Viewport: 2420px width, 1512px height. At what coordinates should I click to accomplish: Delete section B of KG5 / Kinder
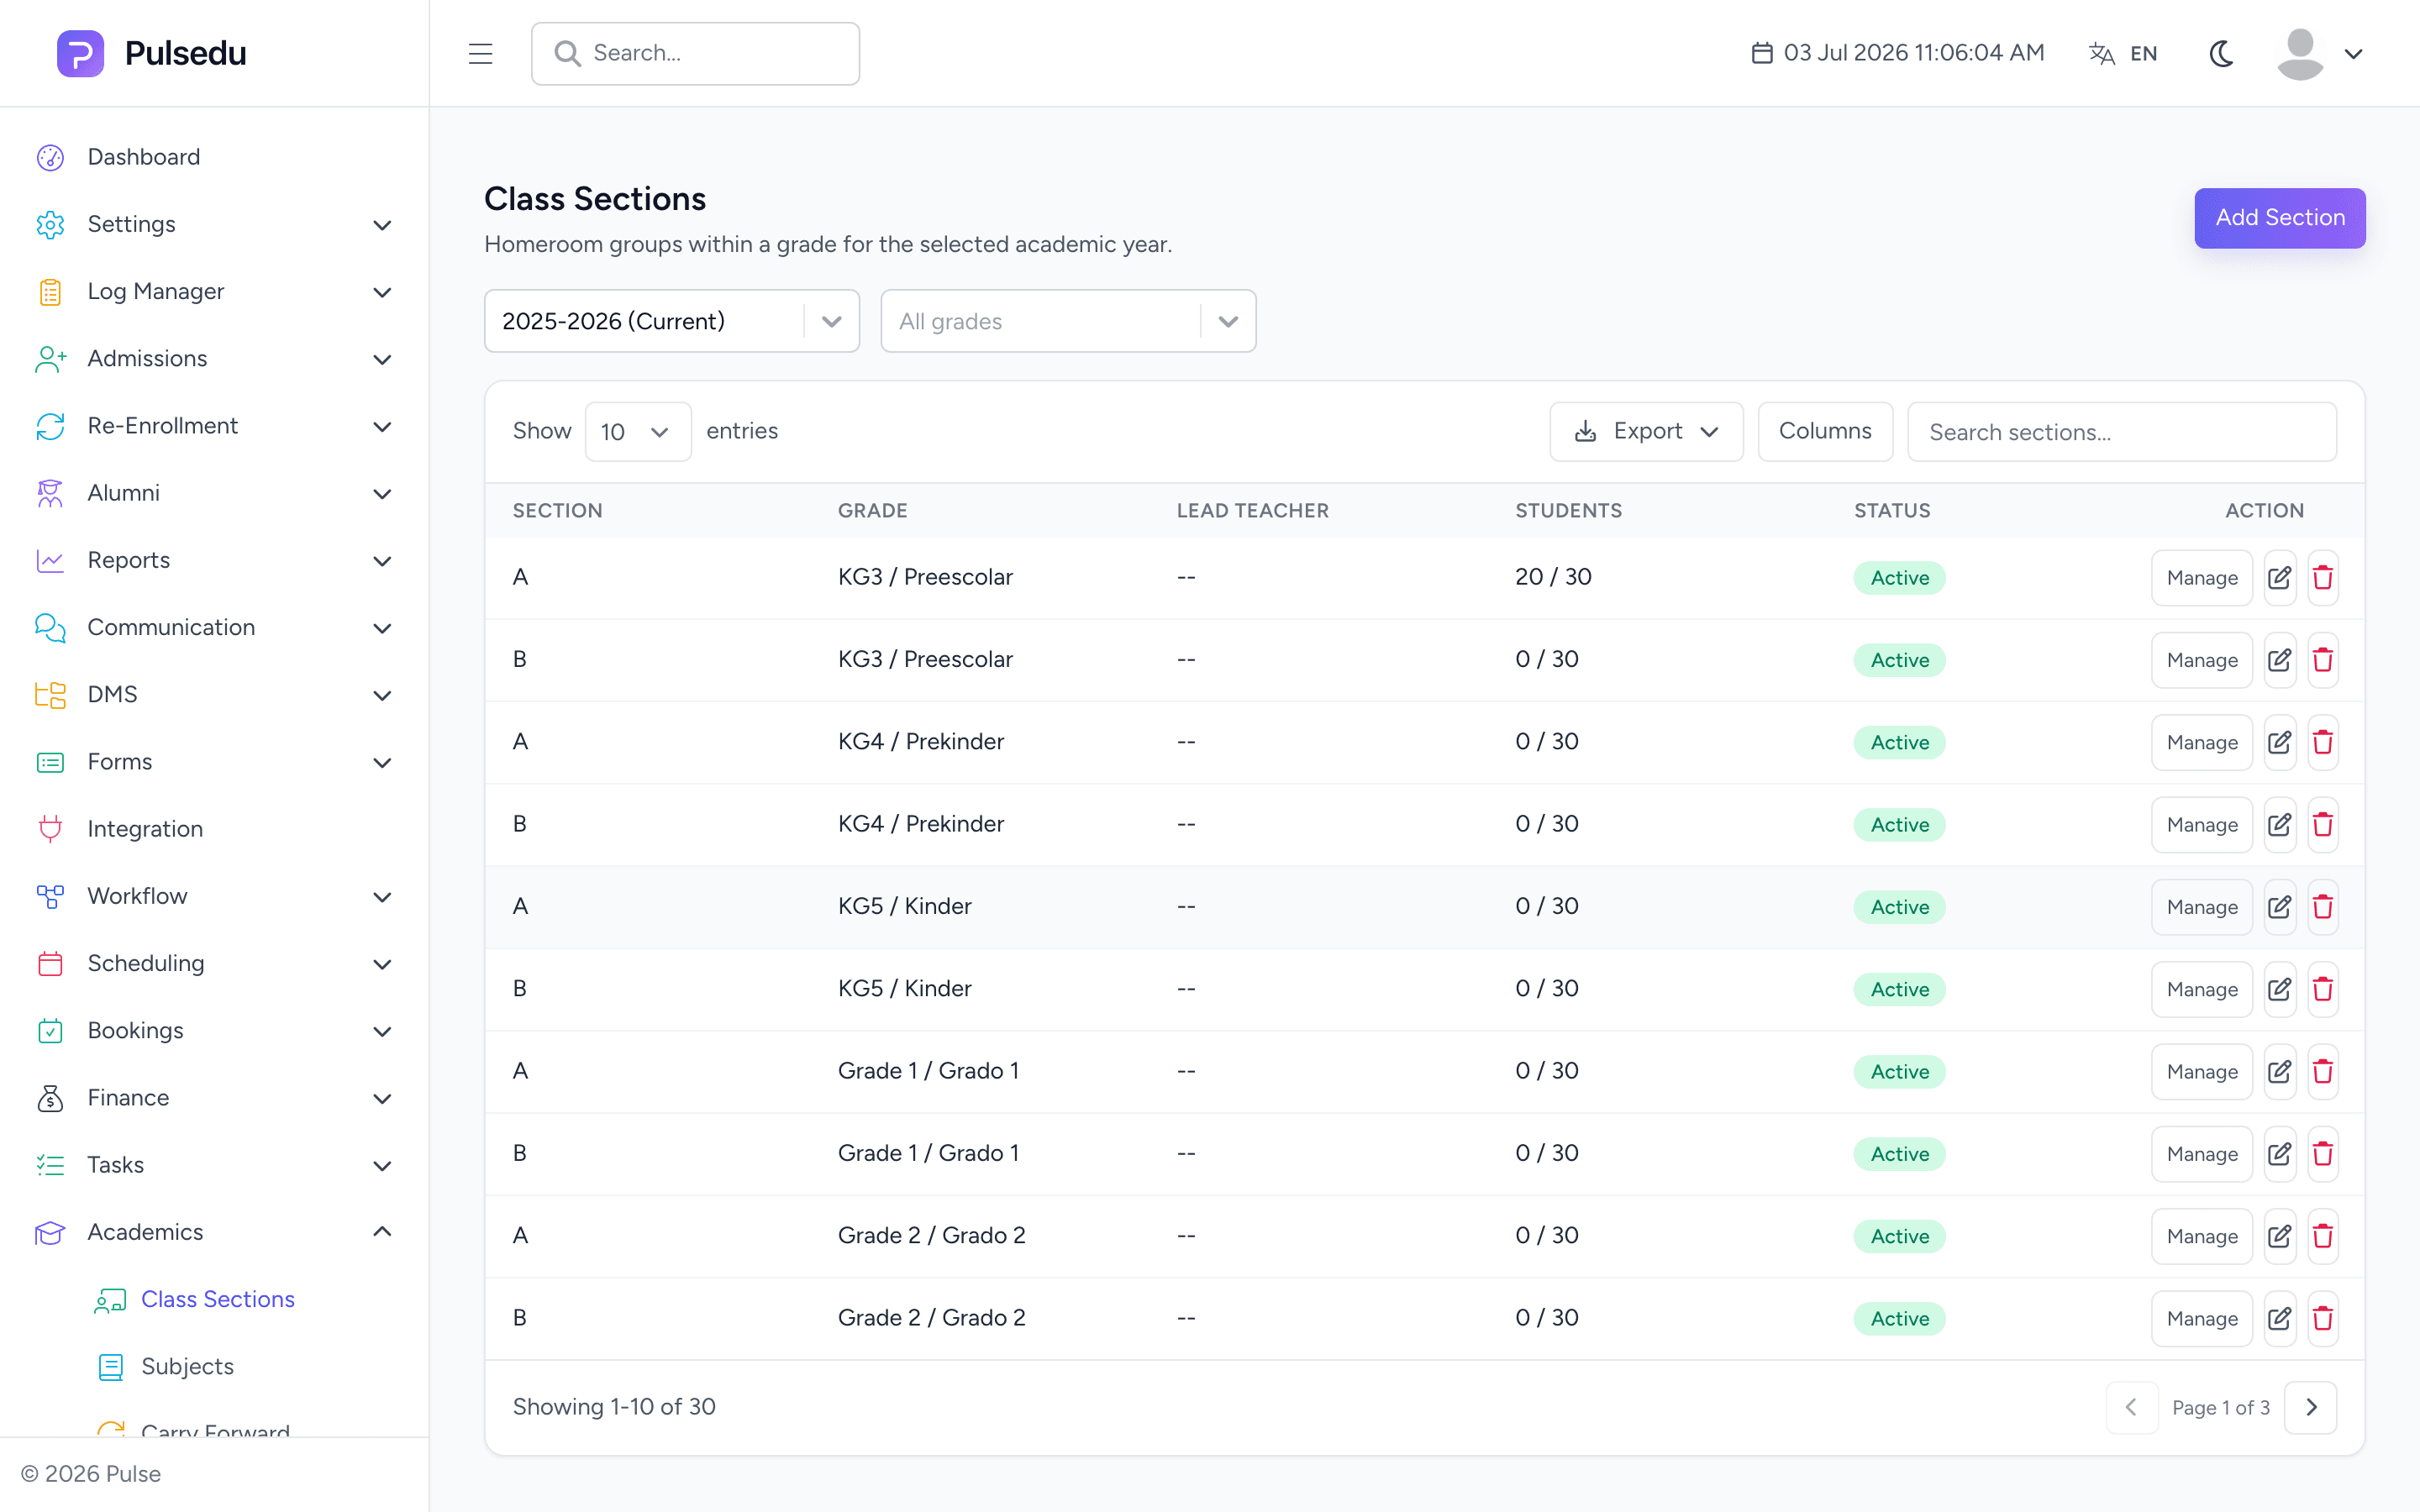tap(2322, 989)
